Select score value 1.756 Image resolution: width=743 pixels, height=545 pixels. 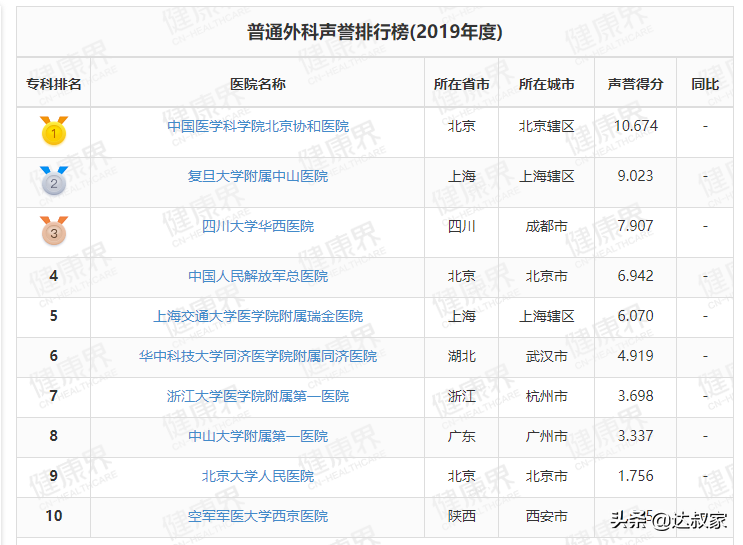pos(635,476)
